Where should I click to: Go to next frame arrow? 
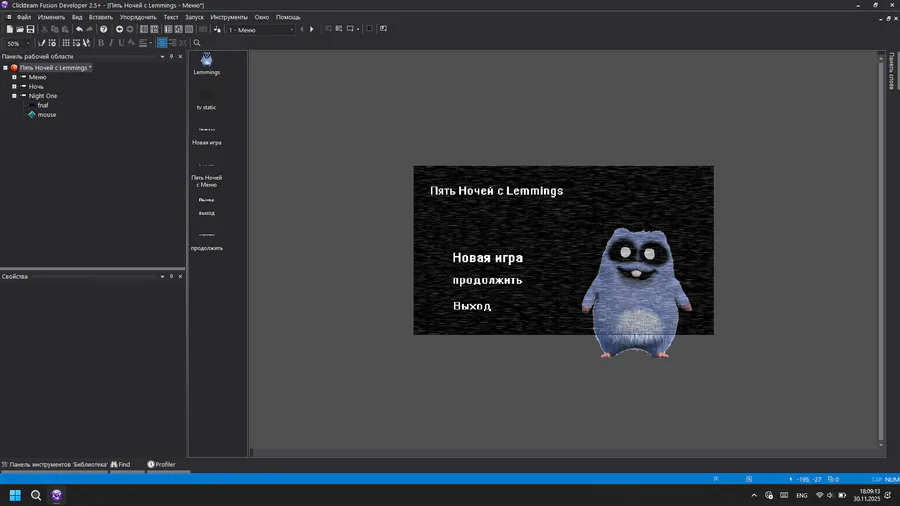coord(312,29)
